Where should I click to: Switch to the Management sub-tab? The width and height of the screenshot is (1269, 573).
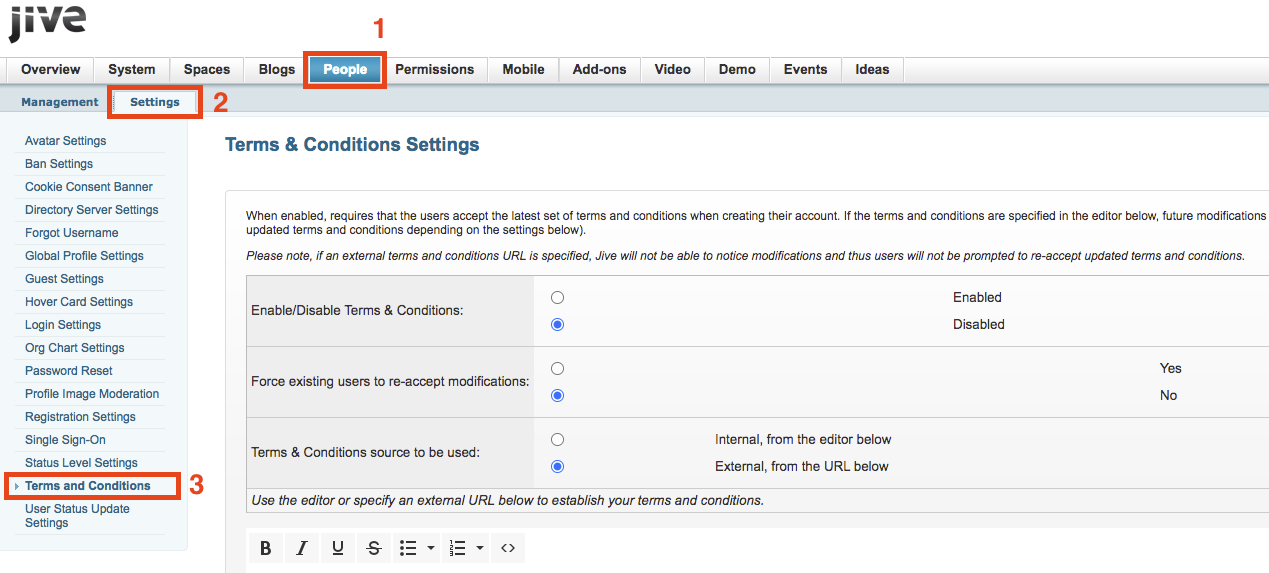[60, 102]
